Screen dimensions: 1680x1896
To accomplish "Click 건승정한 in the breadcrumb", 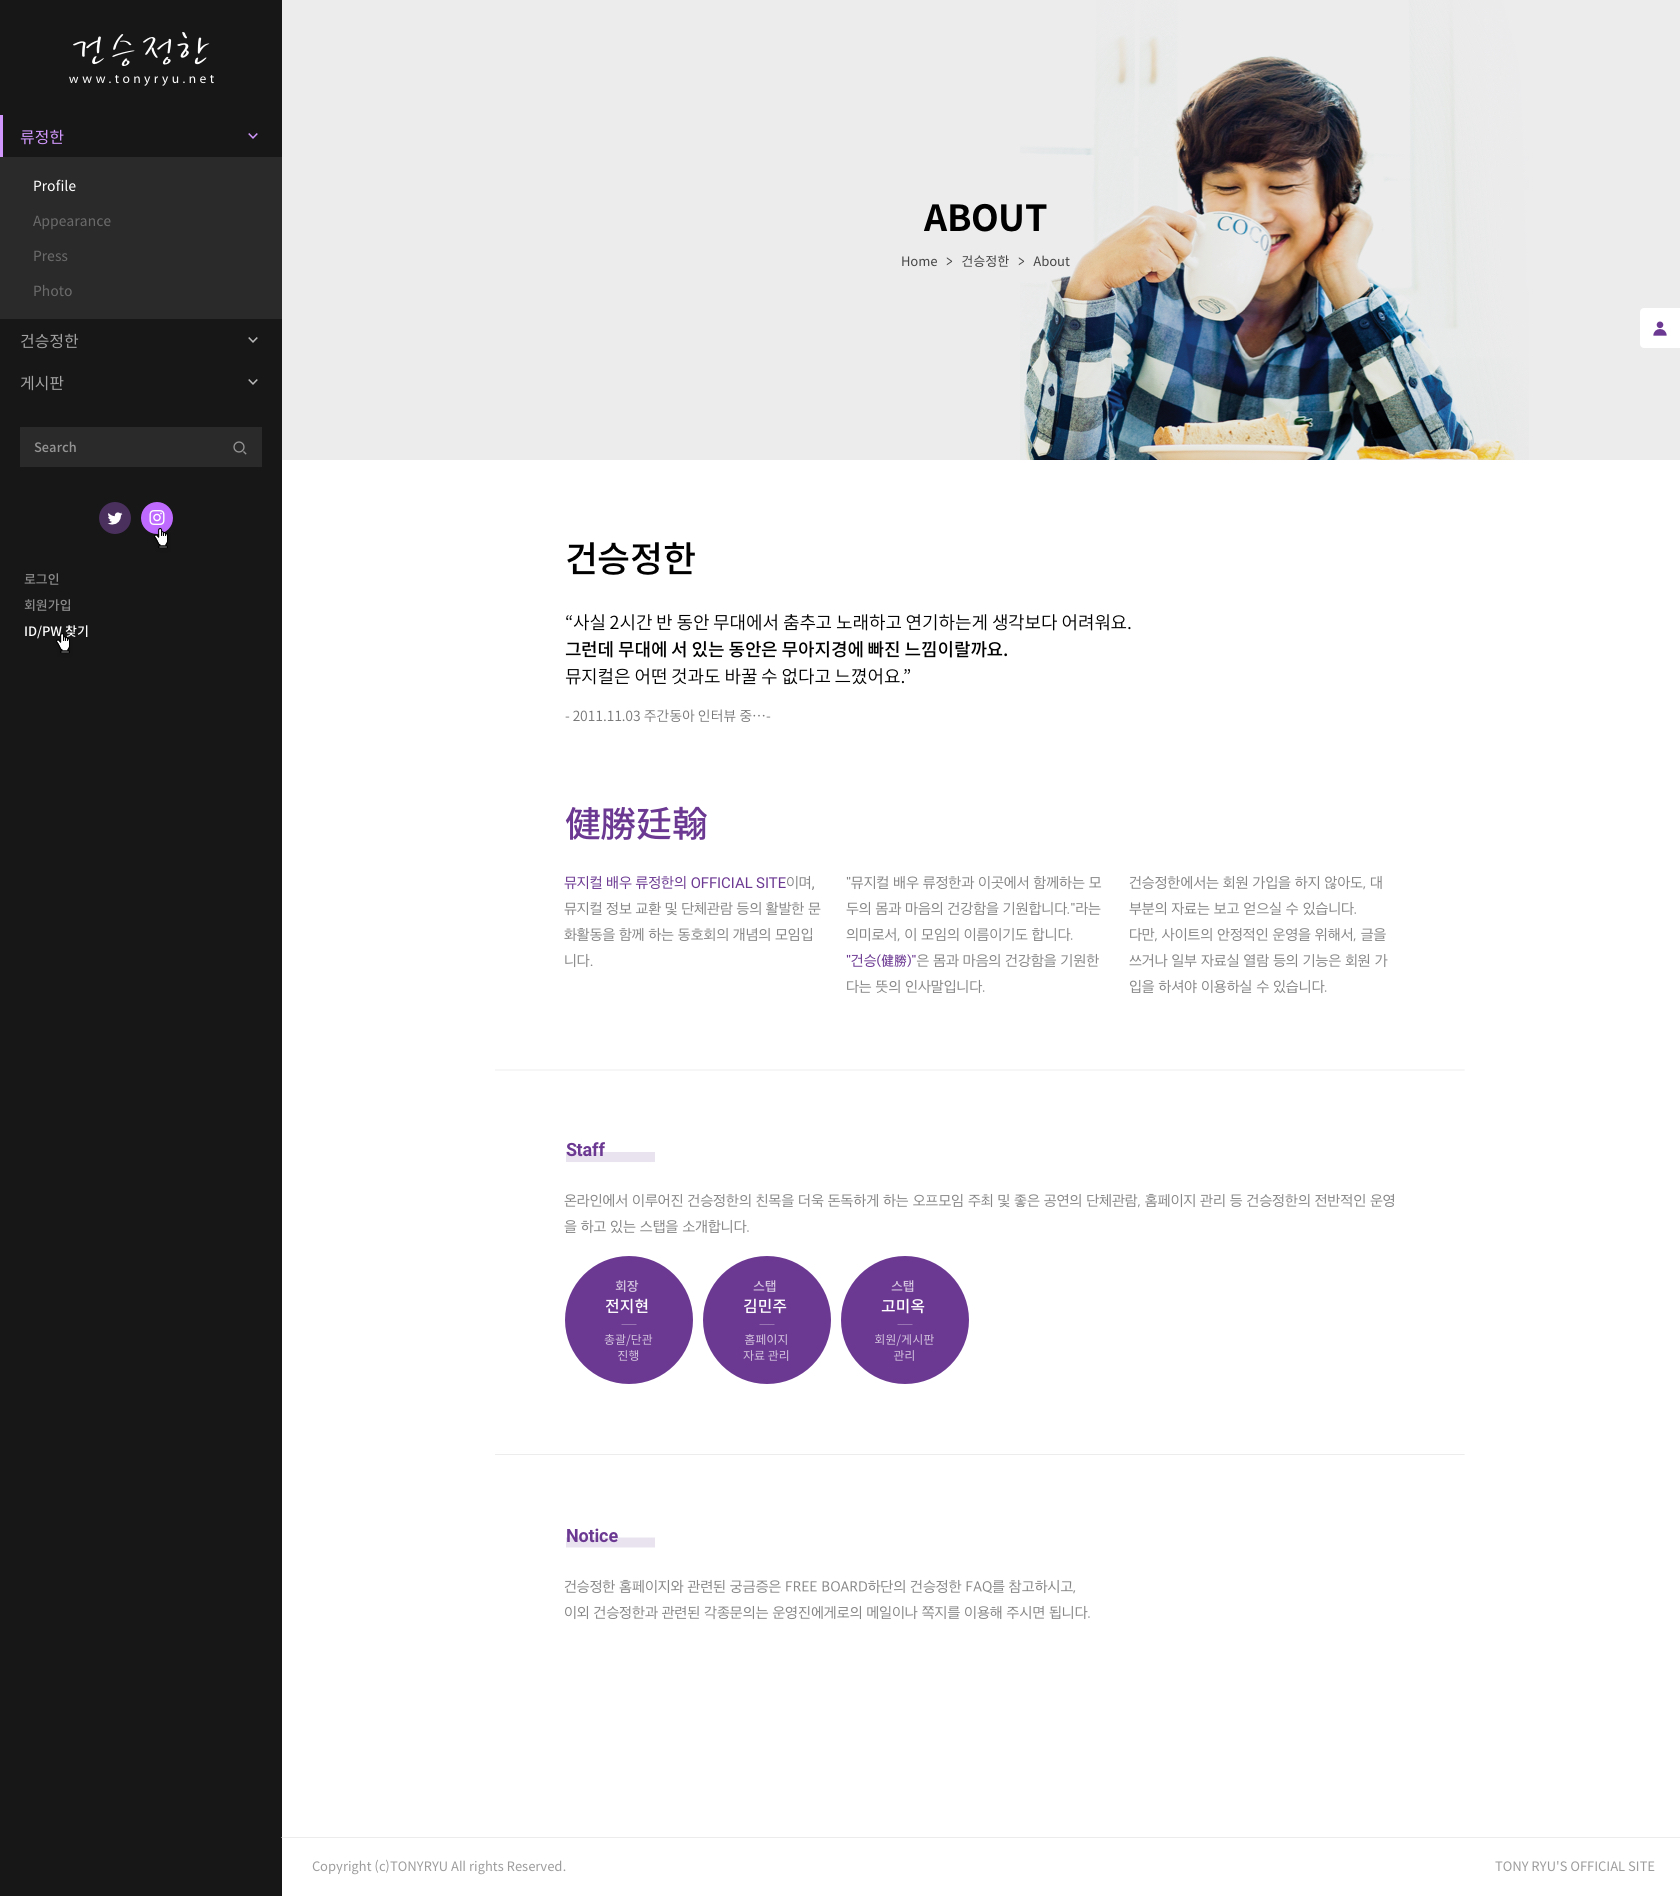I will pos(985,261).
